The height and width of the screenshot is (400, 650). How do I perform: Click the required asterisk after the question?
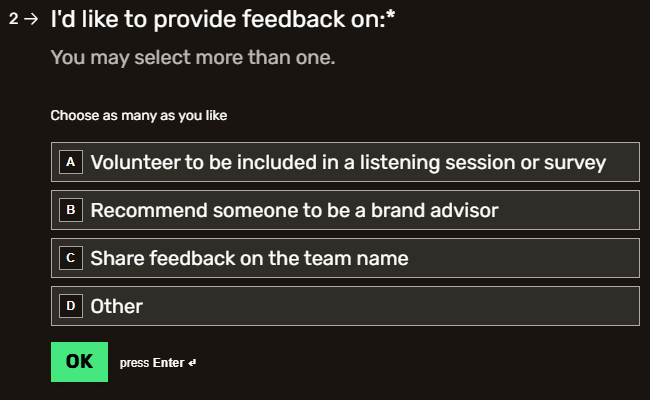[391, 18]
